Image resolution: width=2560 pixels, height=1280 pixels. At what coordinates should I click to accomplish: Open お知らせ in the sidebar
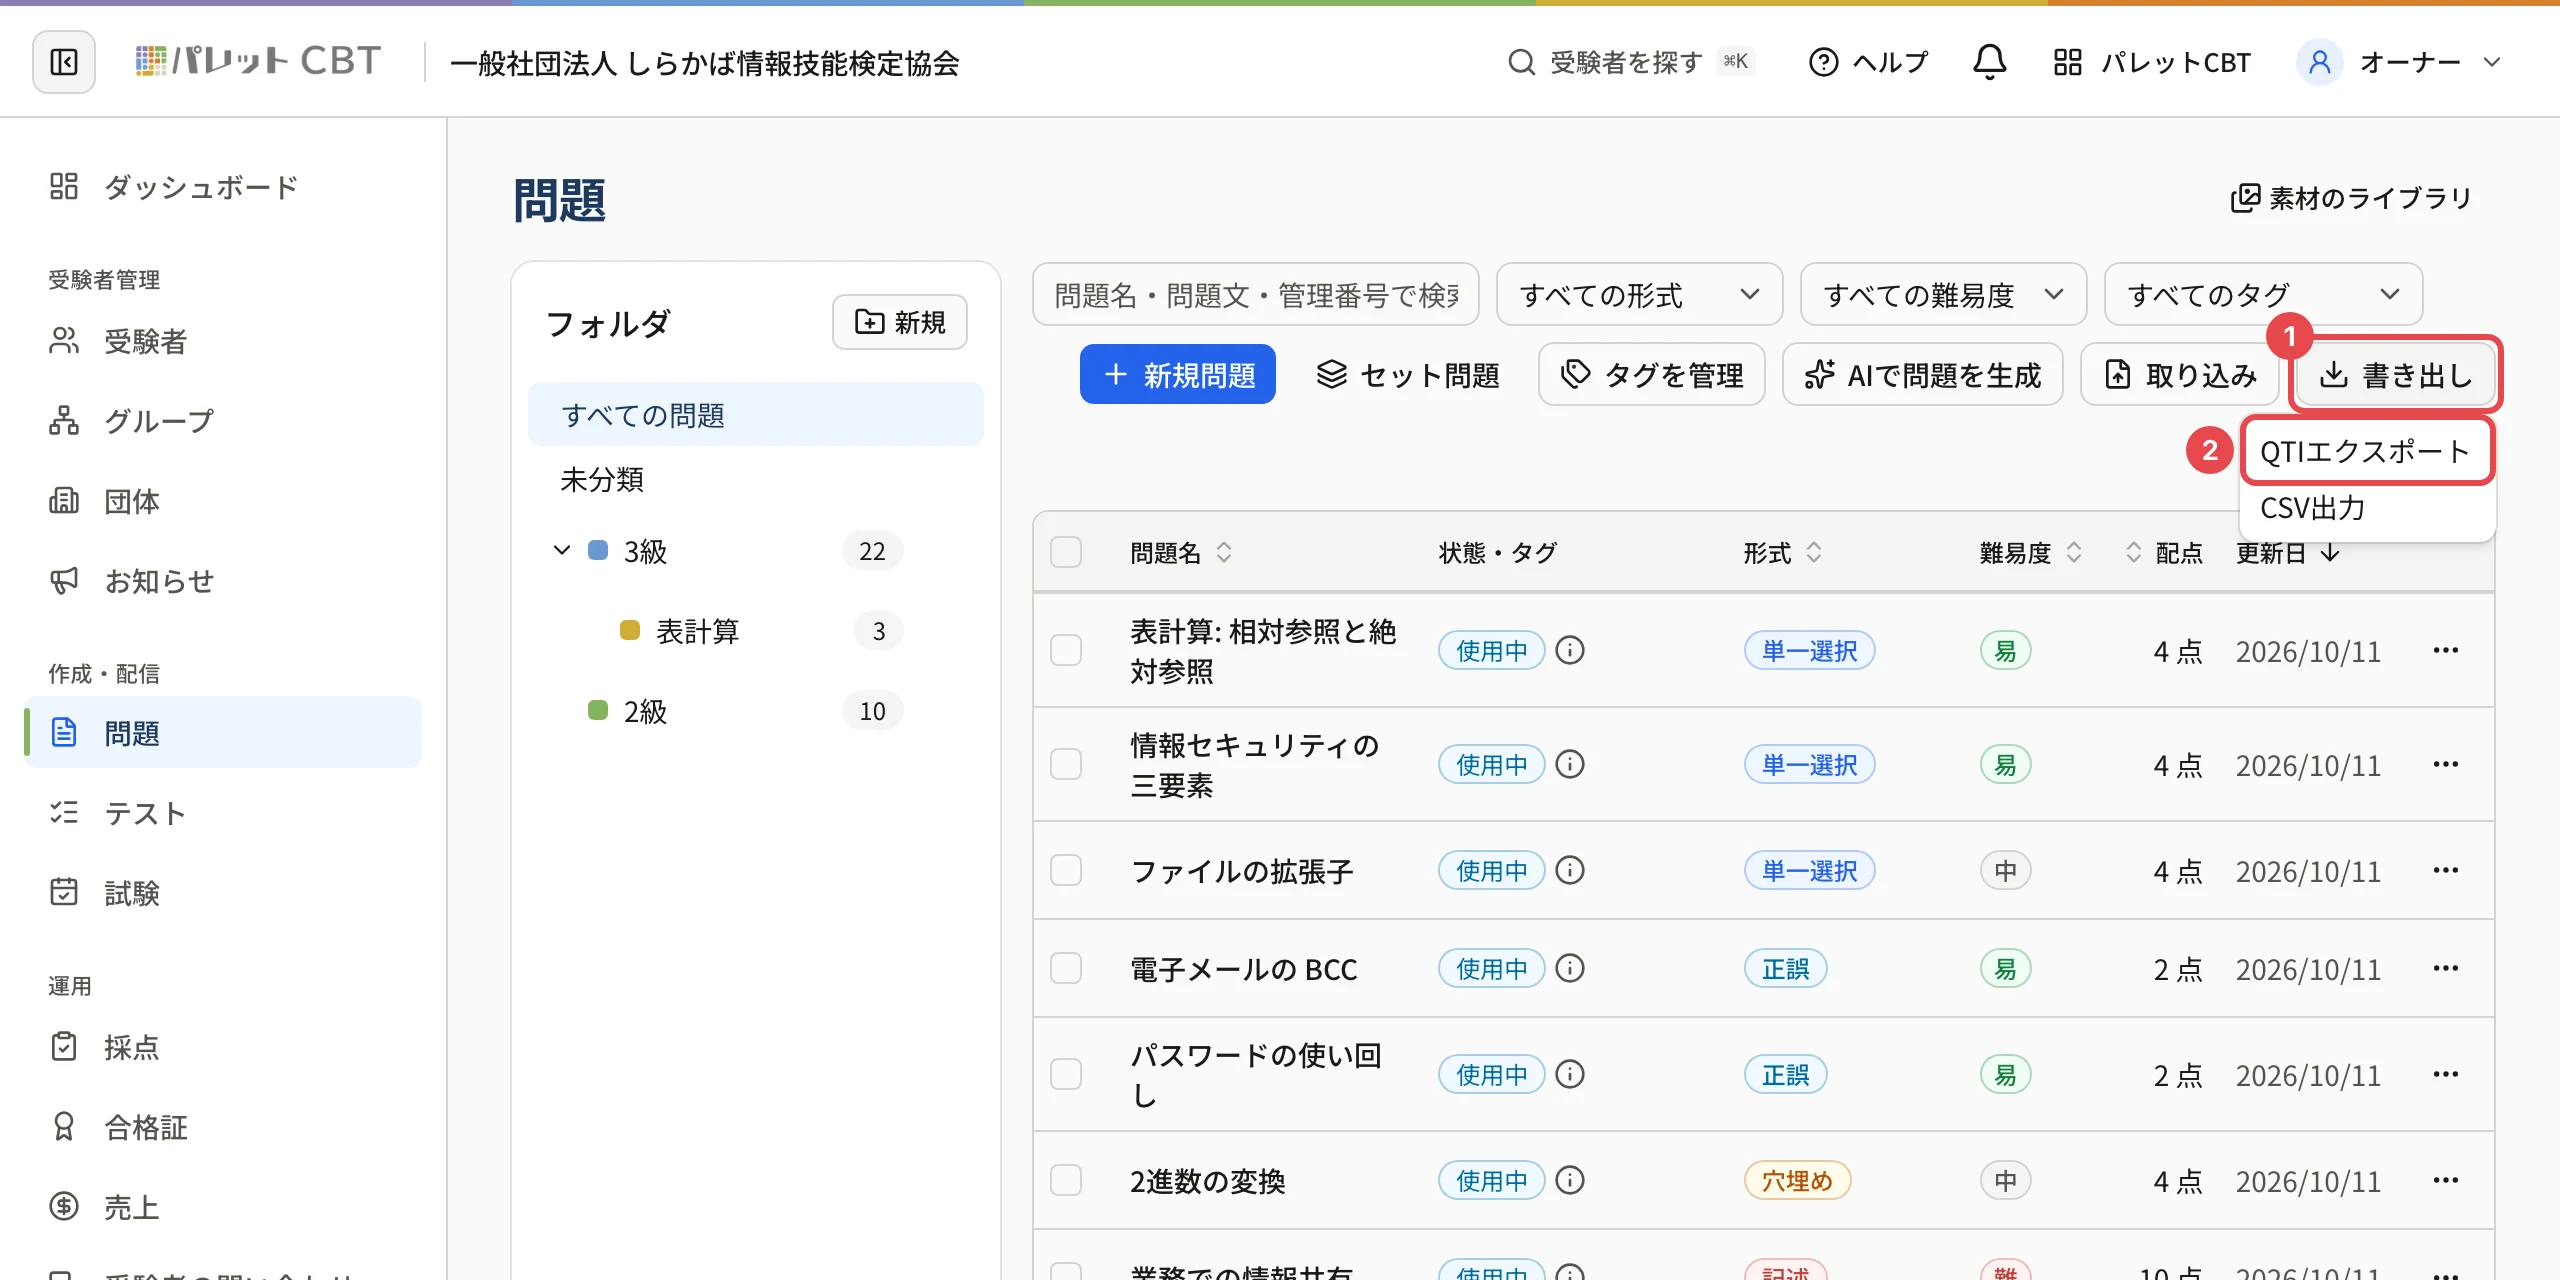coord(222,581)
